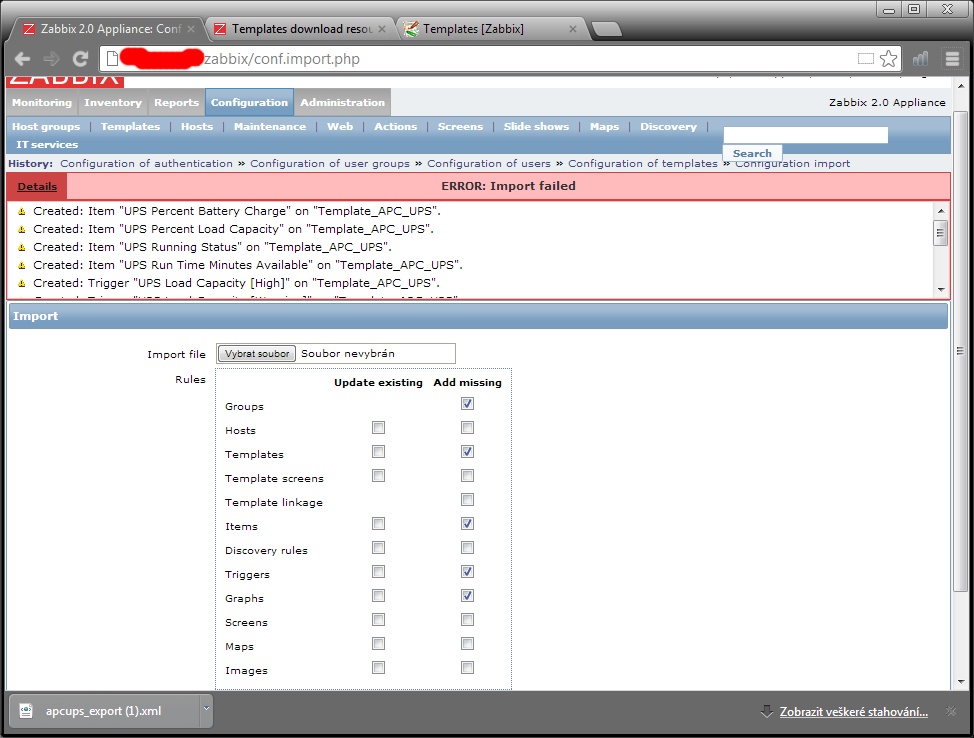Open the Administration menu tab

click(342, 102)
